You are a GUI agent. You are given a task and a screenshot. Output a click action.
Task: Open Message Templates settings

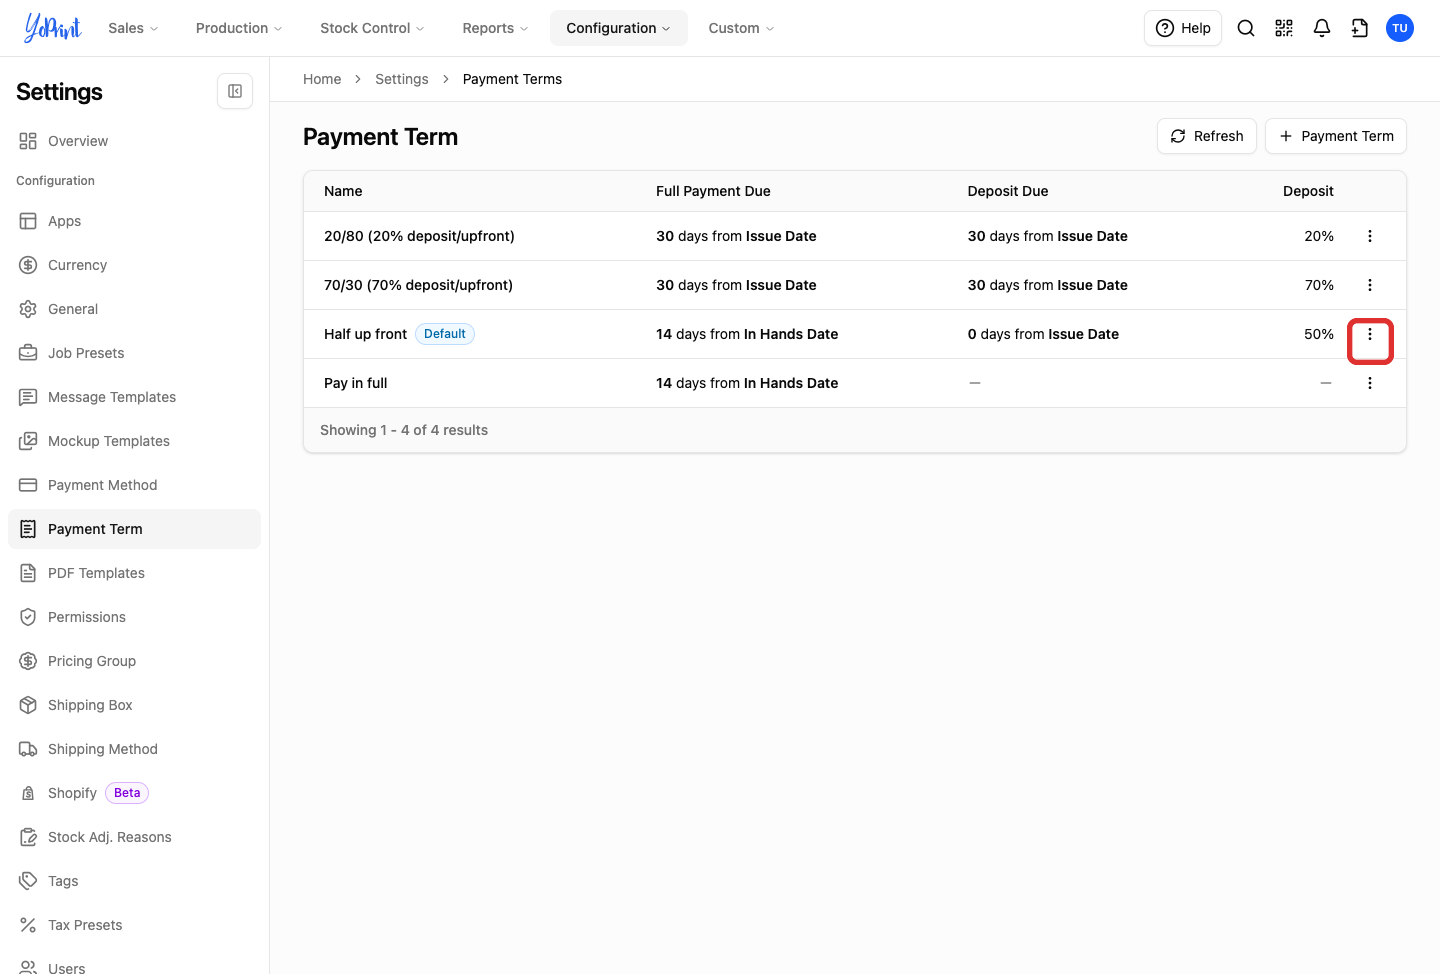134,397
